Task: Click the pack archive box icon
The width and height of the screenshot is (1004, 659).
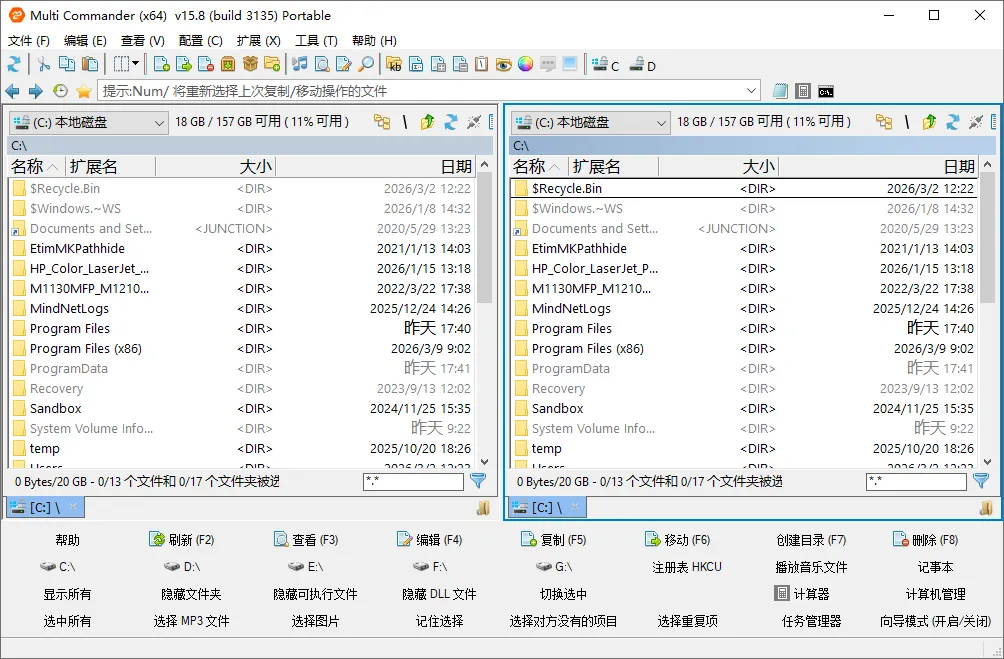Action: 228,64
